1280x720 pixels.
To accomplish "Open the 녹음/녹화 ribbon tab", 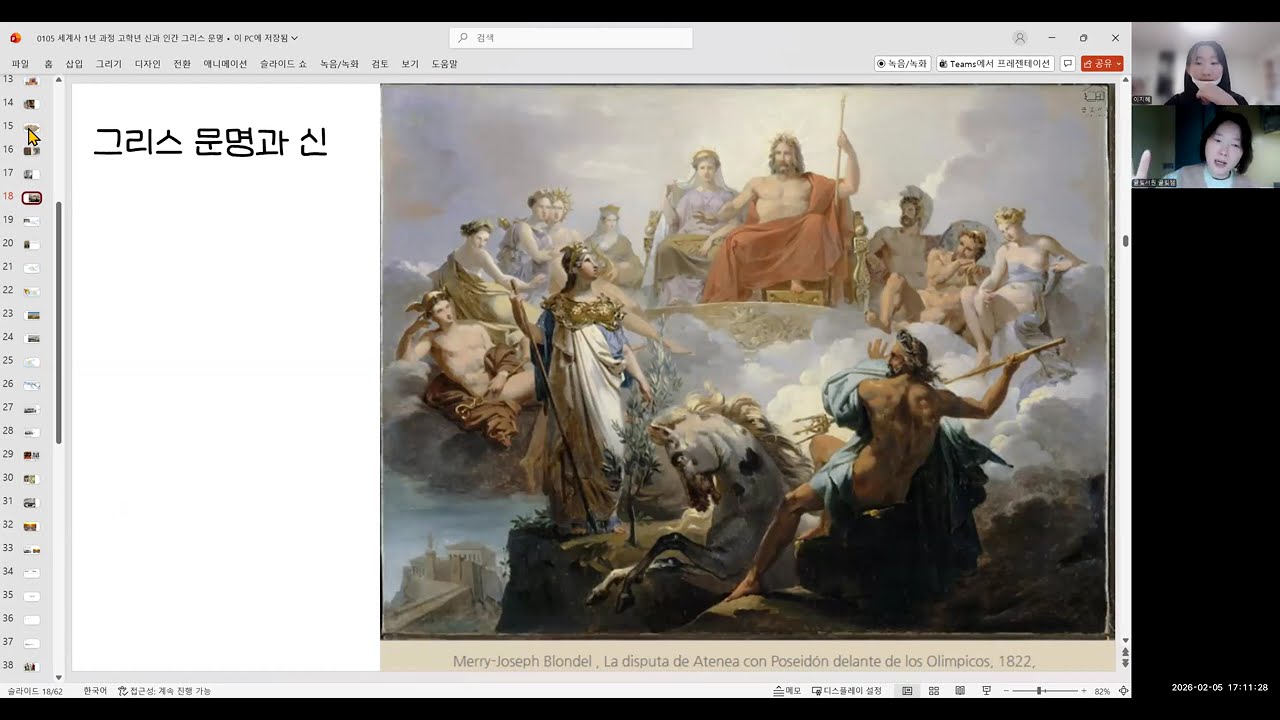I will (339, 64).
